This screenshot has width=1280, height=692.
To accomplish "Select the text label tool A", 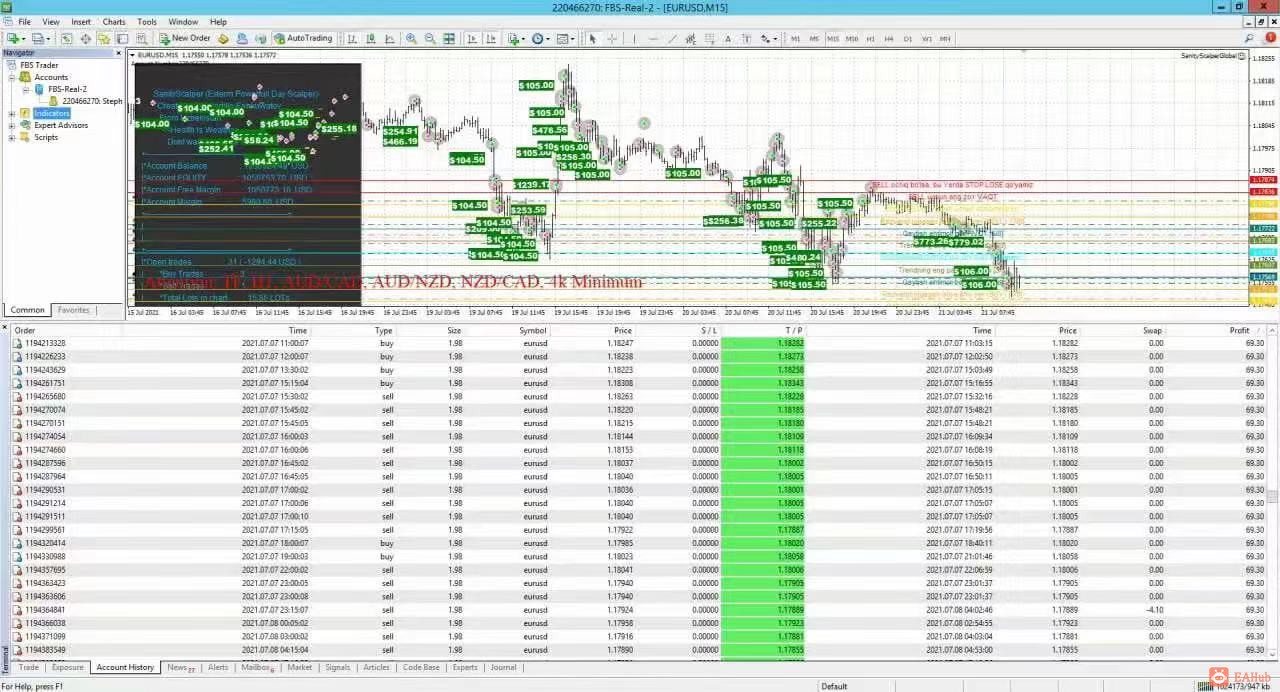I will pos(728,38).
